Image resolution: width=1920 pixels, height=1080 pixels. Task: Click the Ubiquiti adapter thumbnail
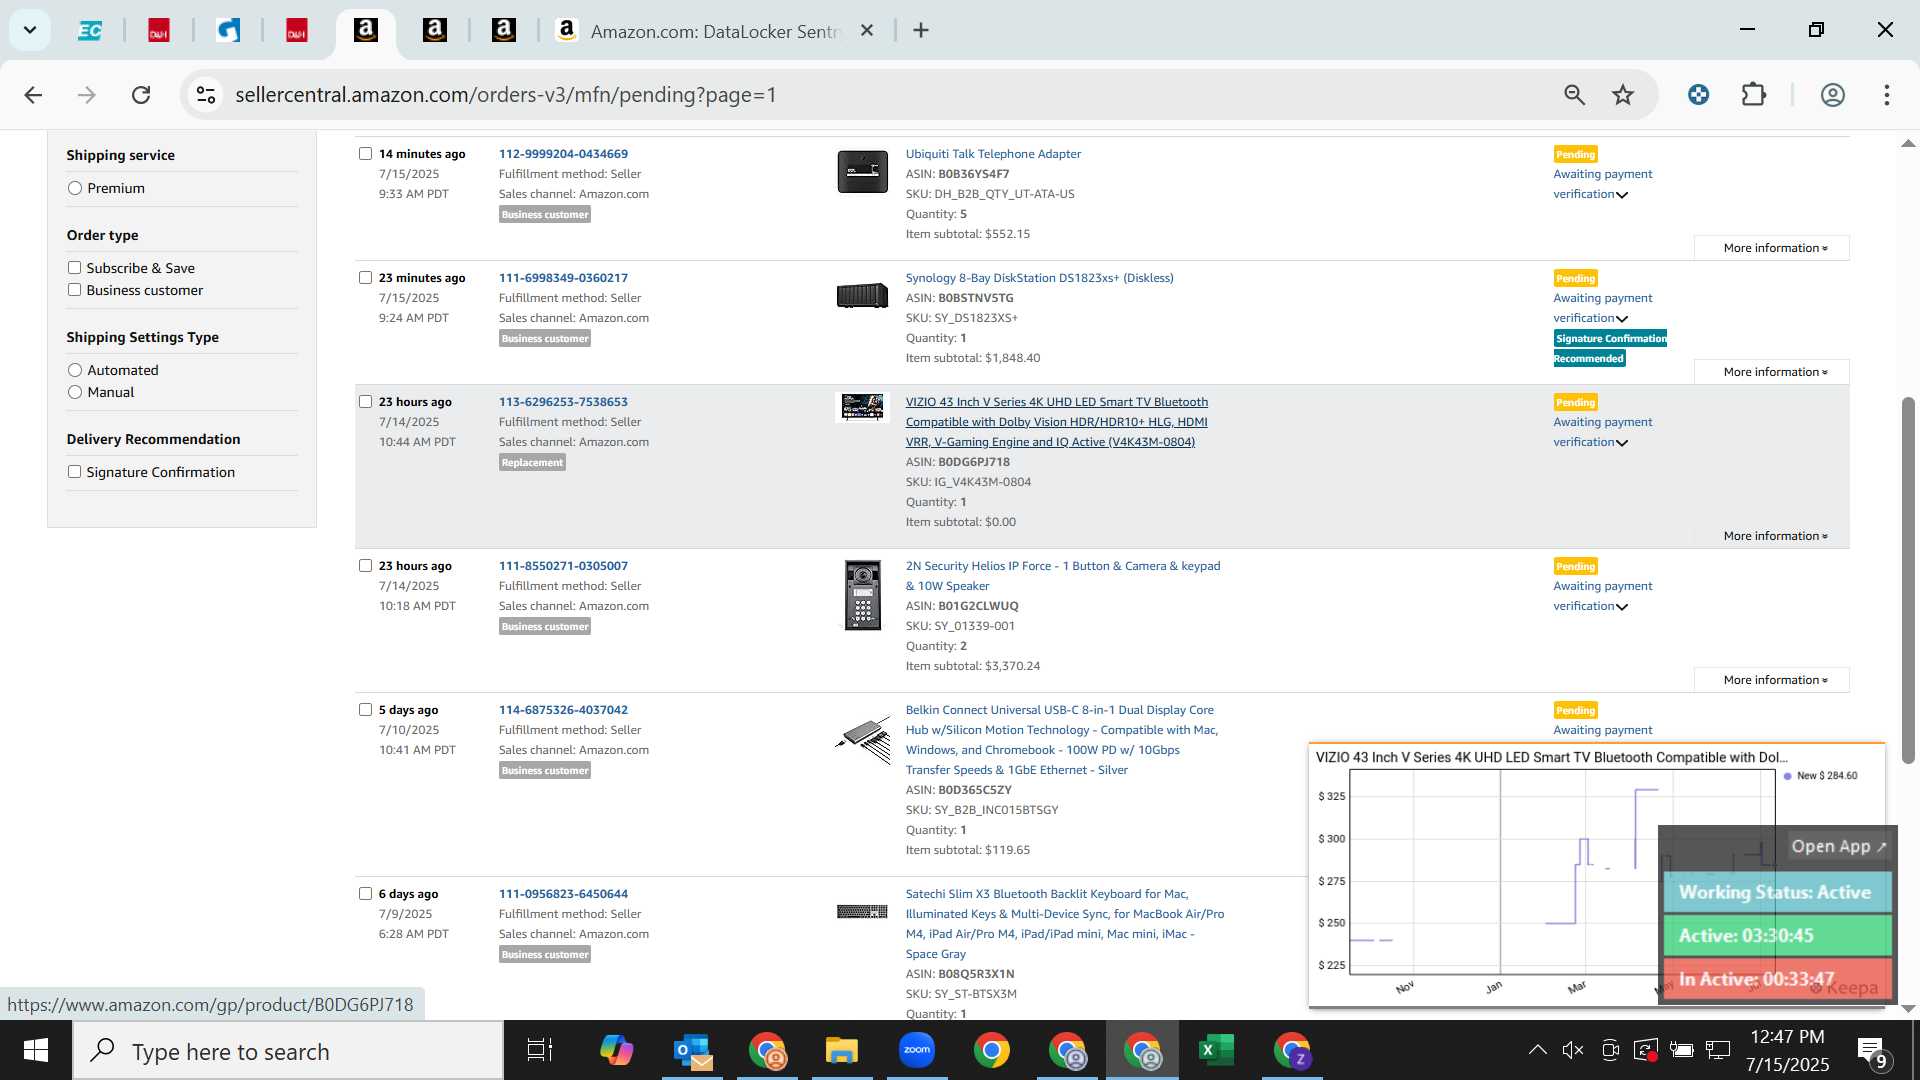pyautogui.click(x=862, y=172)
